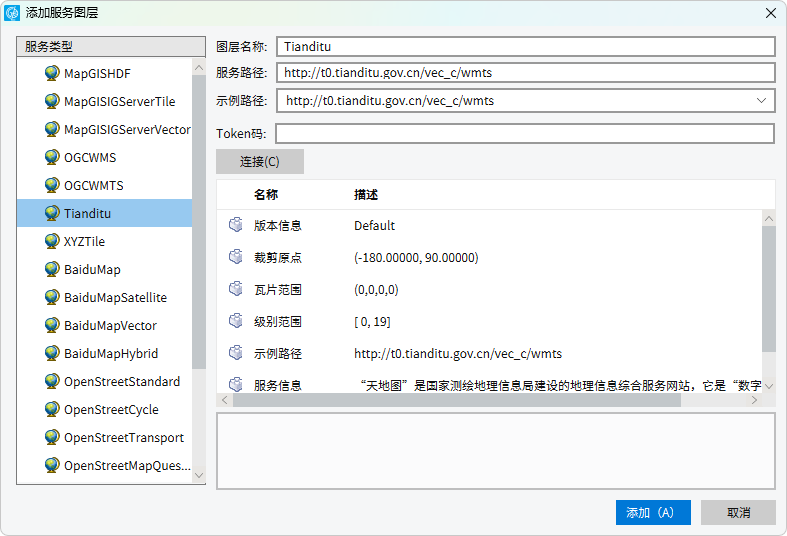Click the 名称 column header
This screenshot has height=536, width=787.
tap(266, 195)
